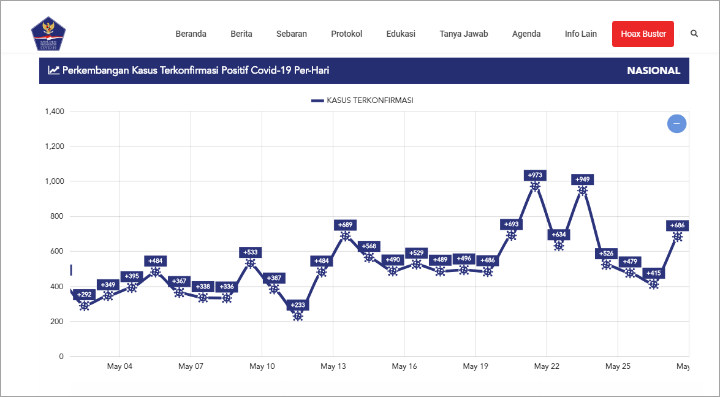This screenshot has width=720, height=397.
Task: Select the +568 data point label
Action: [x=369, y=246]
